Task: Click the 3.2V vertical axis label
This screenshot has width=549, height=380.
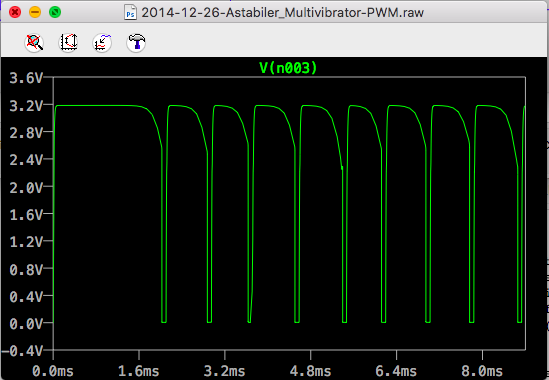Action: coord(26,105)
